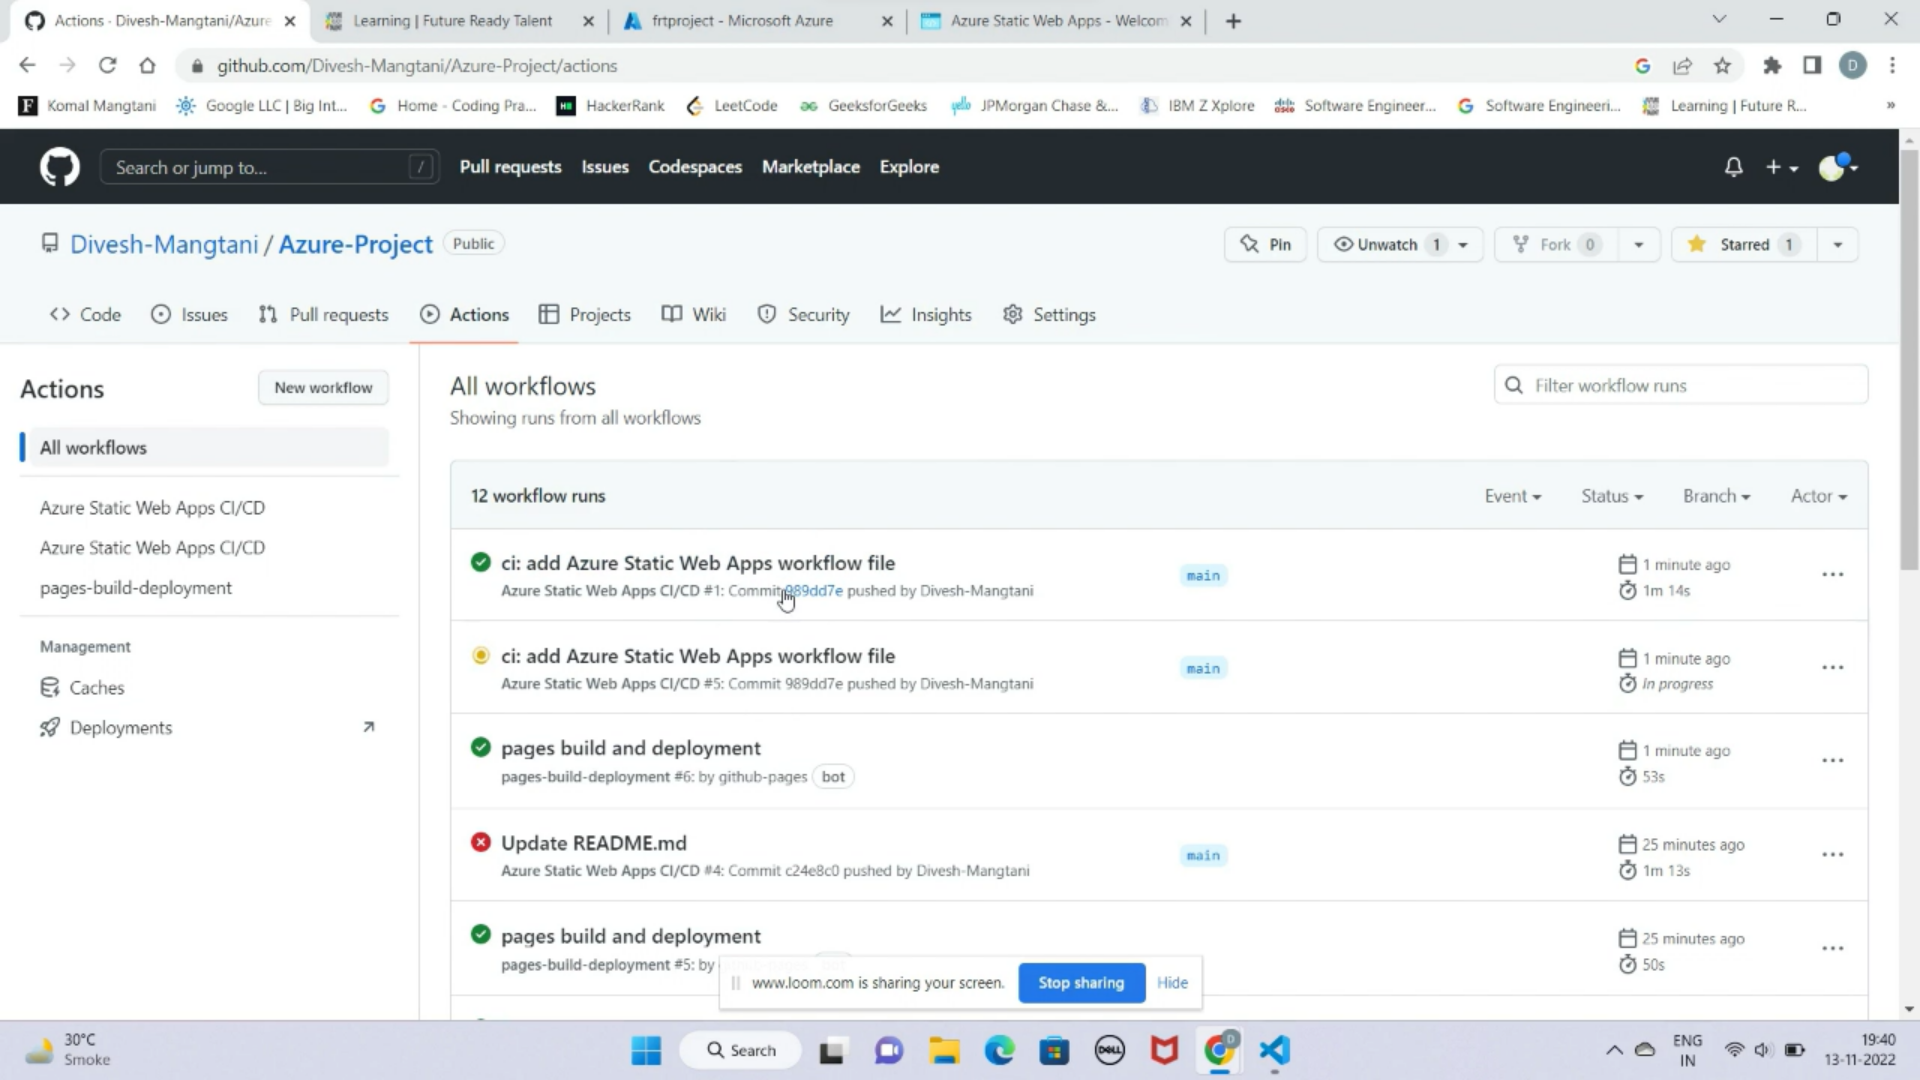Open Marketplace in the top navigation
The height and width of the screenshot is (1080, 1920).
(x=811, y=167)
